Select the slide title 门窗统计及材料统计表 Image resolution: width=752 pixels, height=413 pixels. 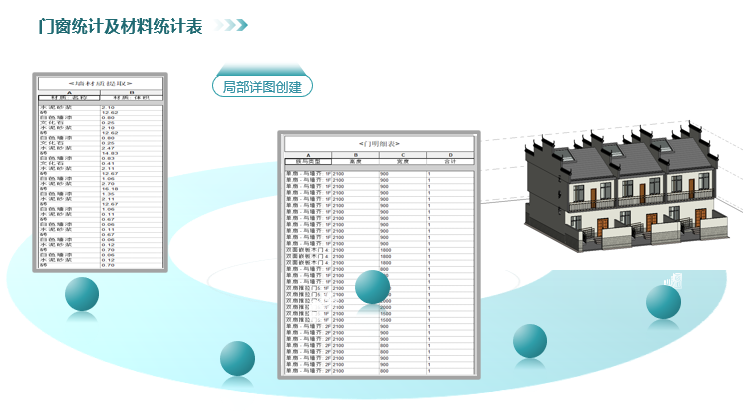point(120,26)
